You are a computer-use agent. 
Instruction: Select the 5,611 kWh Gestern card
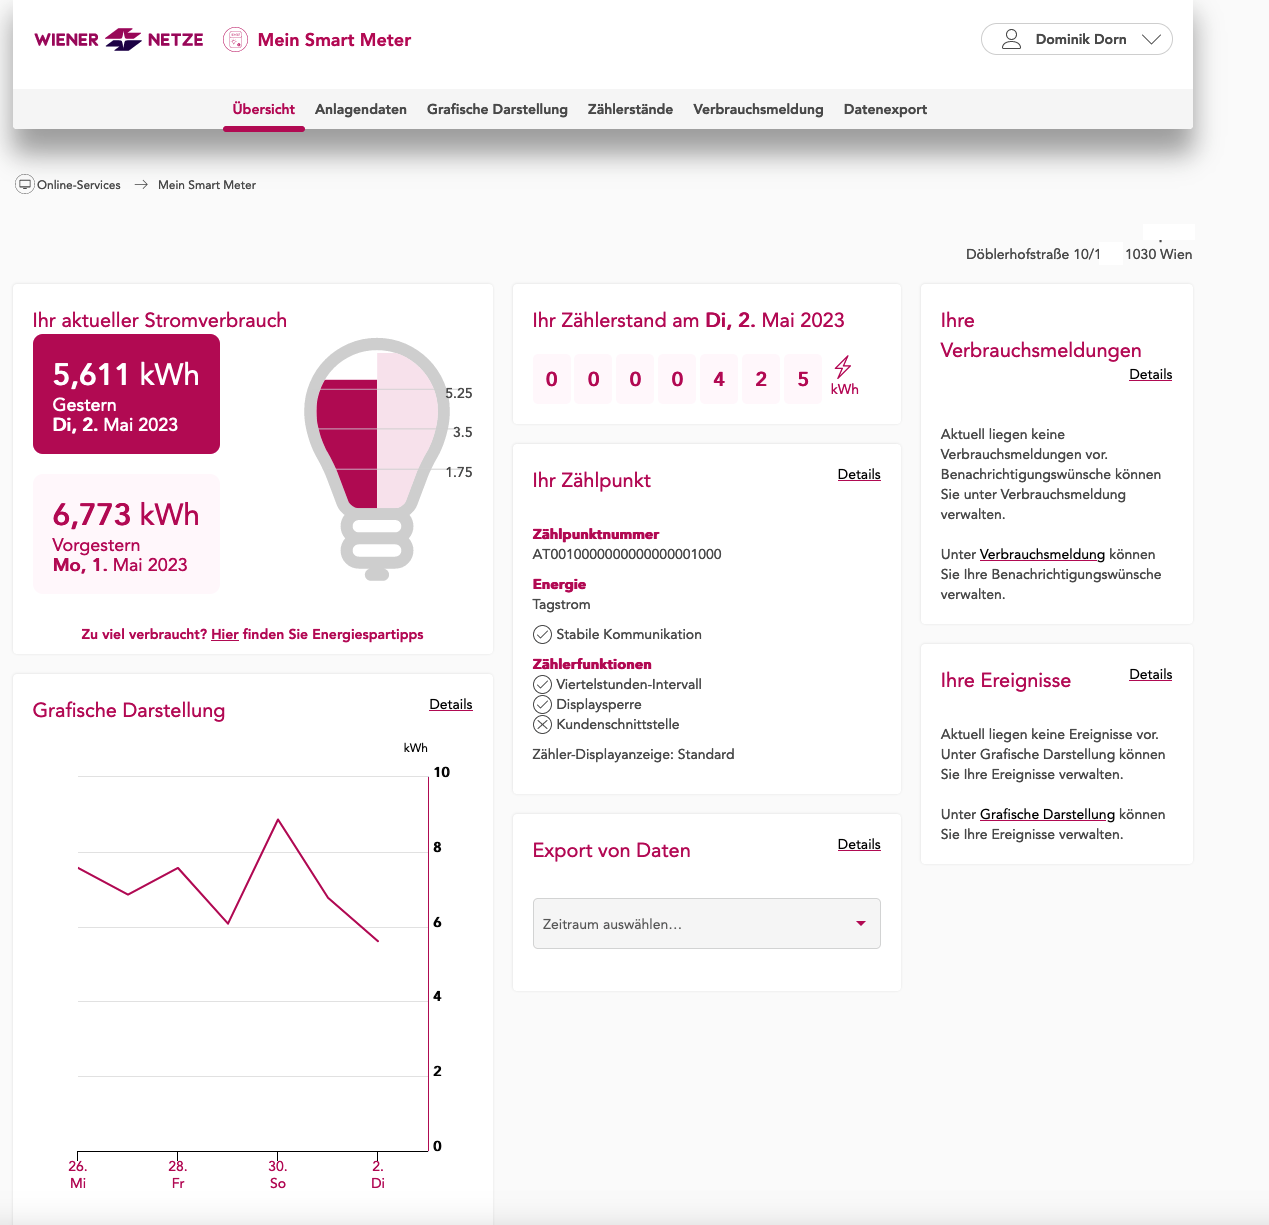(126, 394)
